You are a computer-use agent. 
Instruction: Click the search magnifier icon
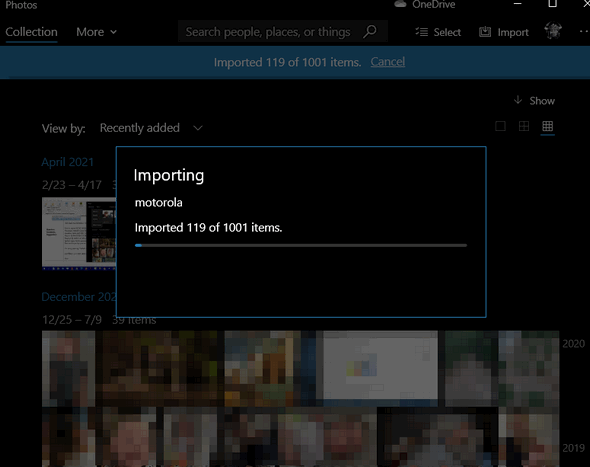[x=370, y=32]
